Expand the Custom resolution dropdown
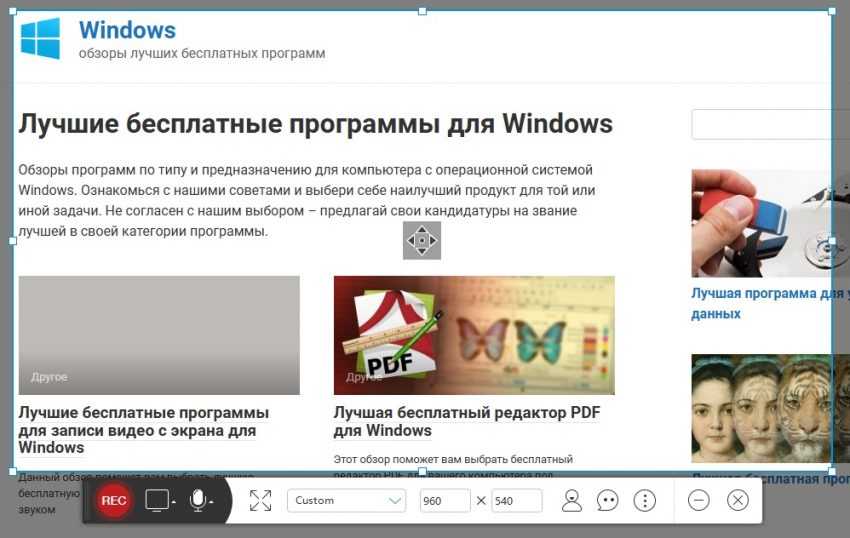 pos(346,501)
